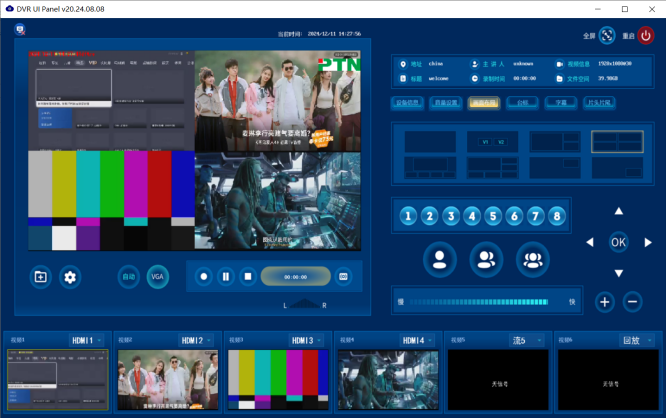
Task: Select camera preset number 4
Action: pyautogui.click(x=472, y=216)
